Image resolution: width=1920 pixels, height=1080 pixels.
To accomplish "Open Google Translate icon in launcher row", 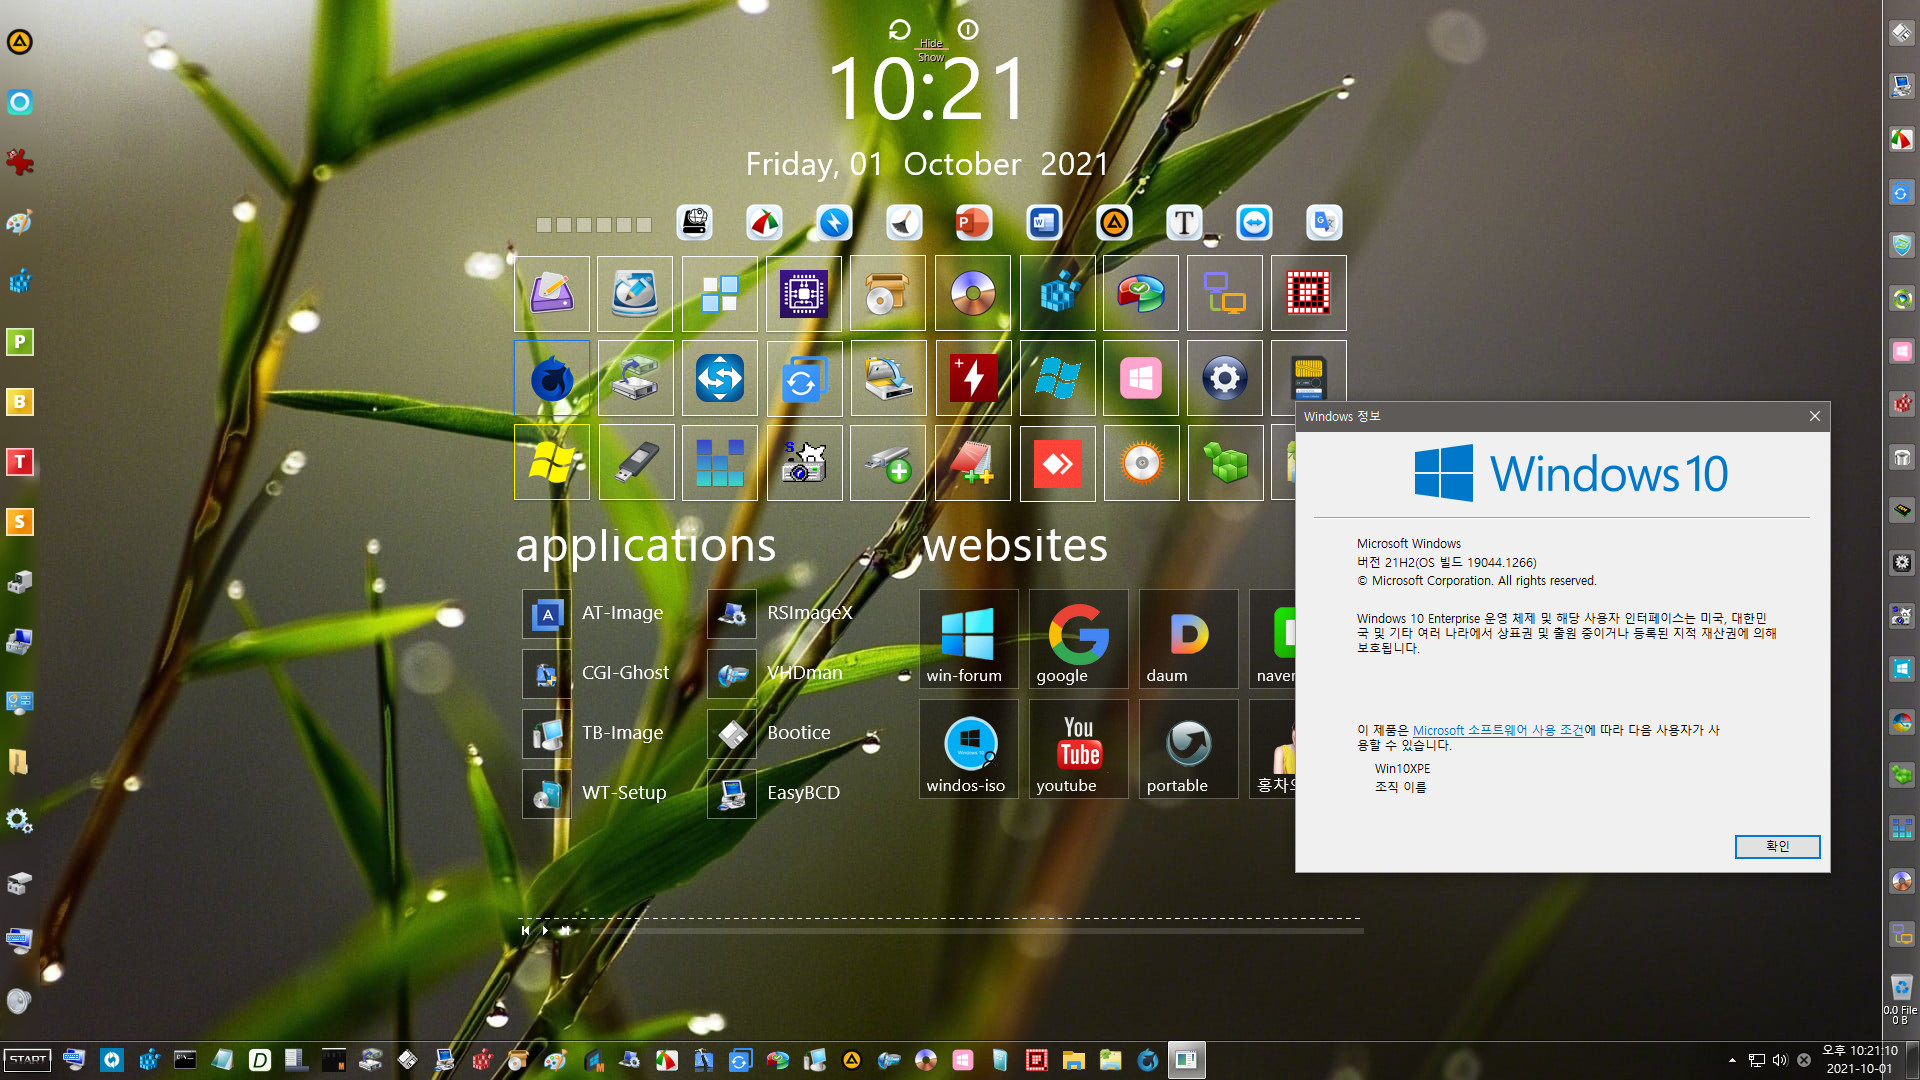I will (1324, 223).
